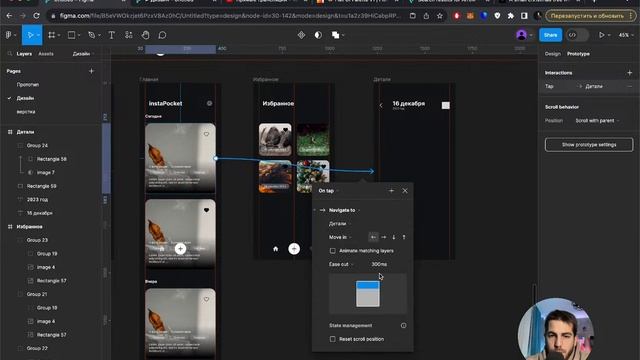Toggle heart on card under Сегодня
Screen dimensions: 640x360
coord(207,134)
